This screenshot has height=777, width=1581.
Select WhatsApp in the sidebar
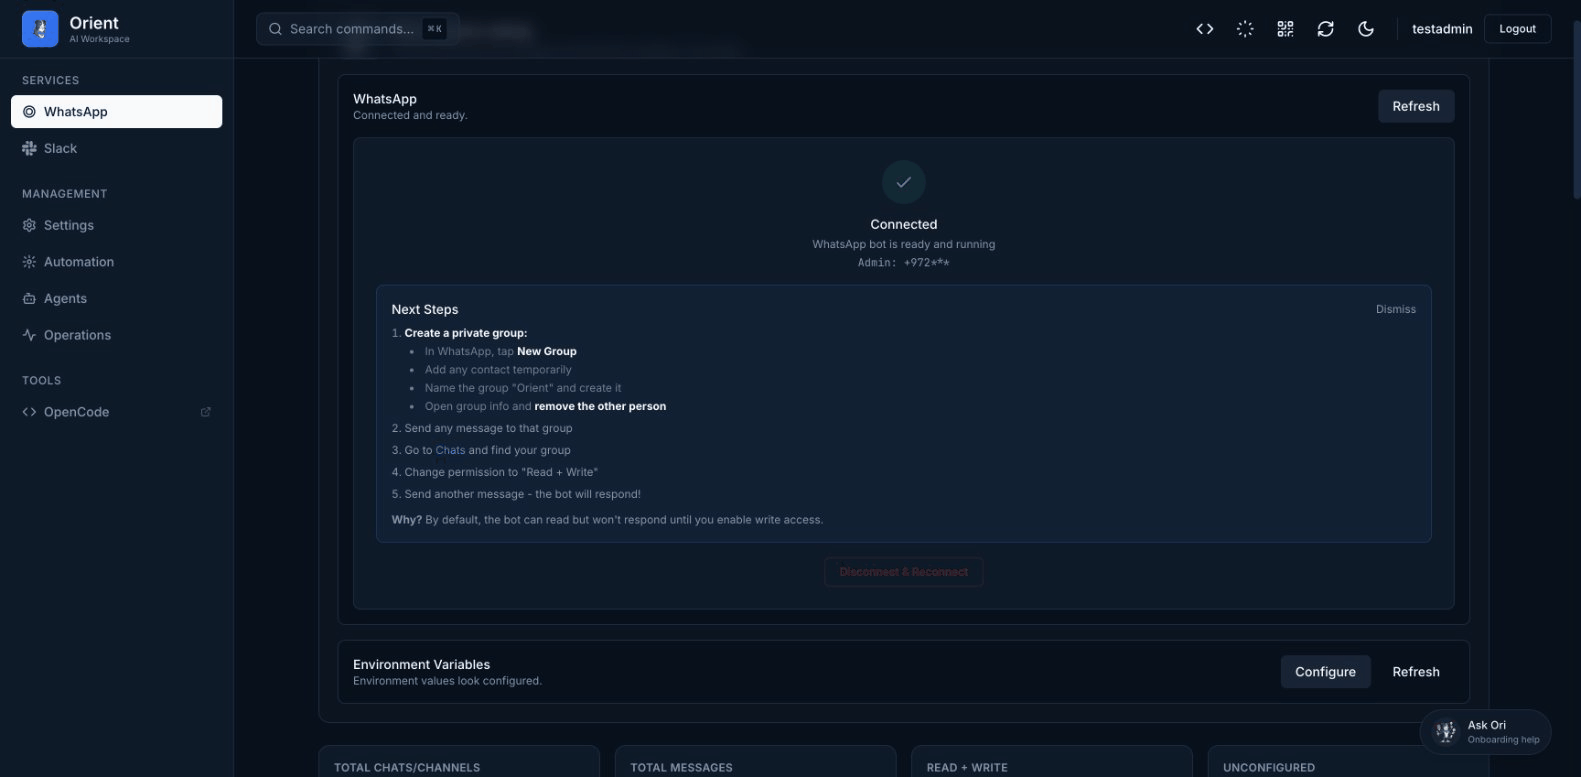pos(116,112)
